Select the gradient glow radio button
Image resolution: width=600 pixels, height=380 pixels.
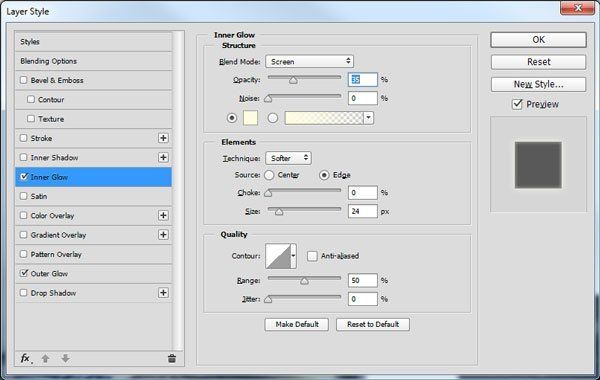coord(272,118)
